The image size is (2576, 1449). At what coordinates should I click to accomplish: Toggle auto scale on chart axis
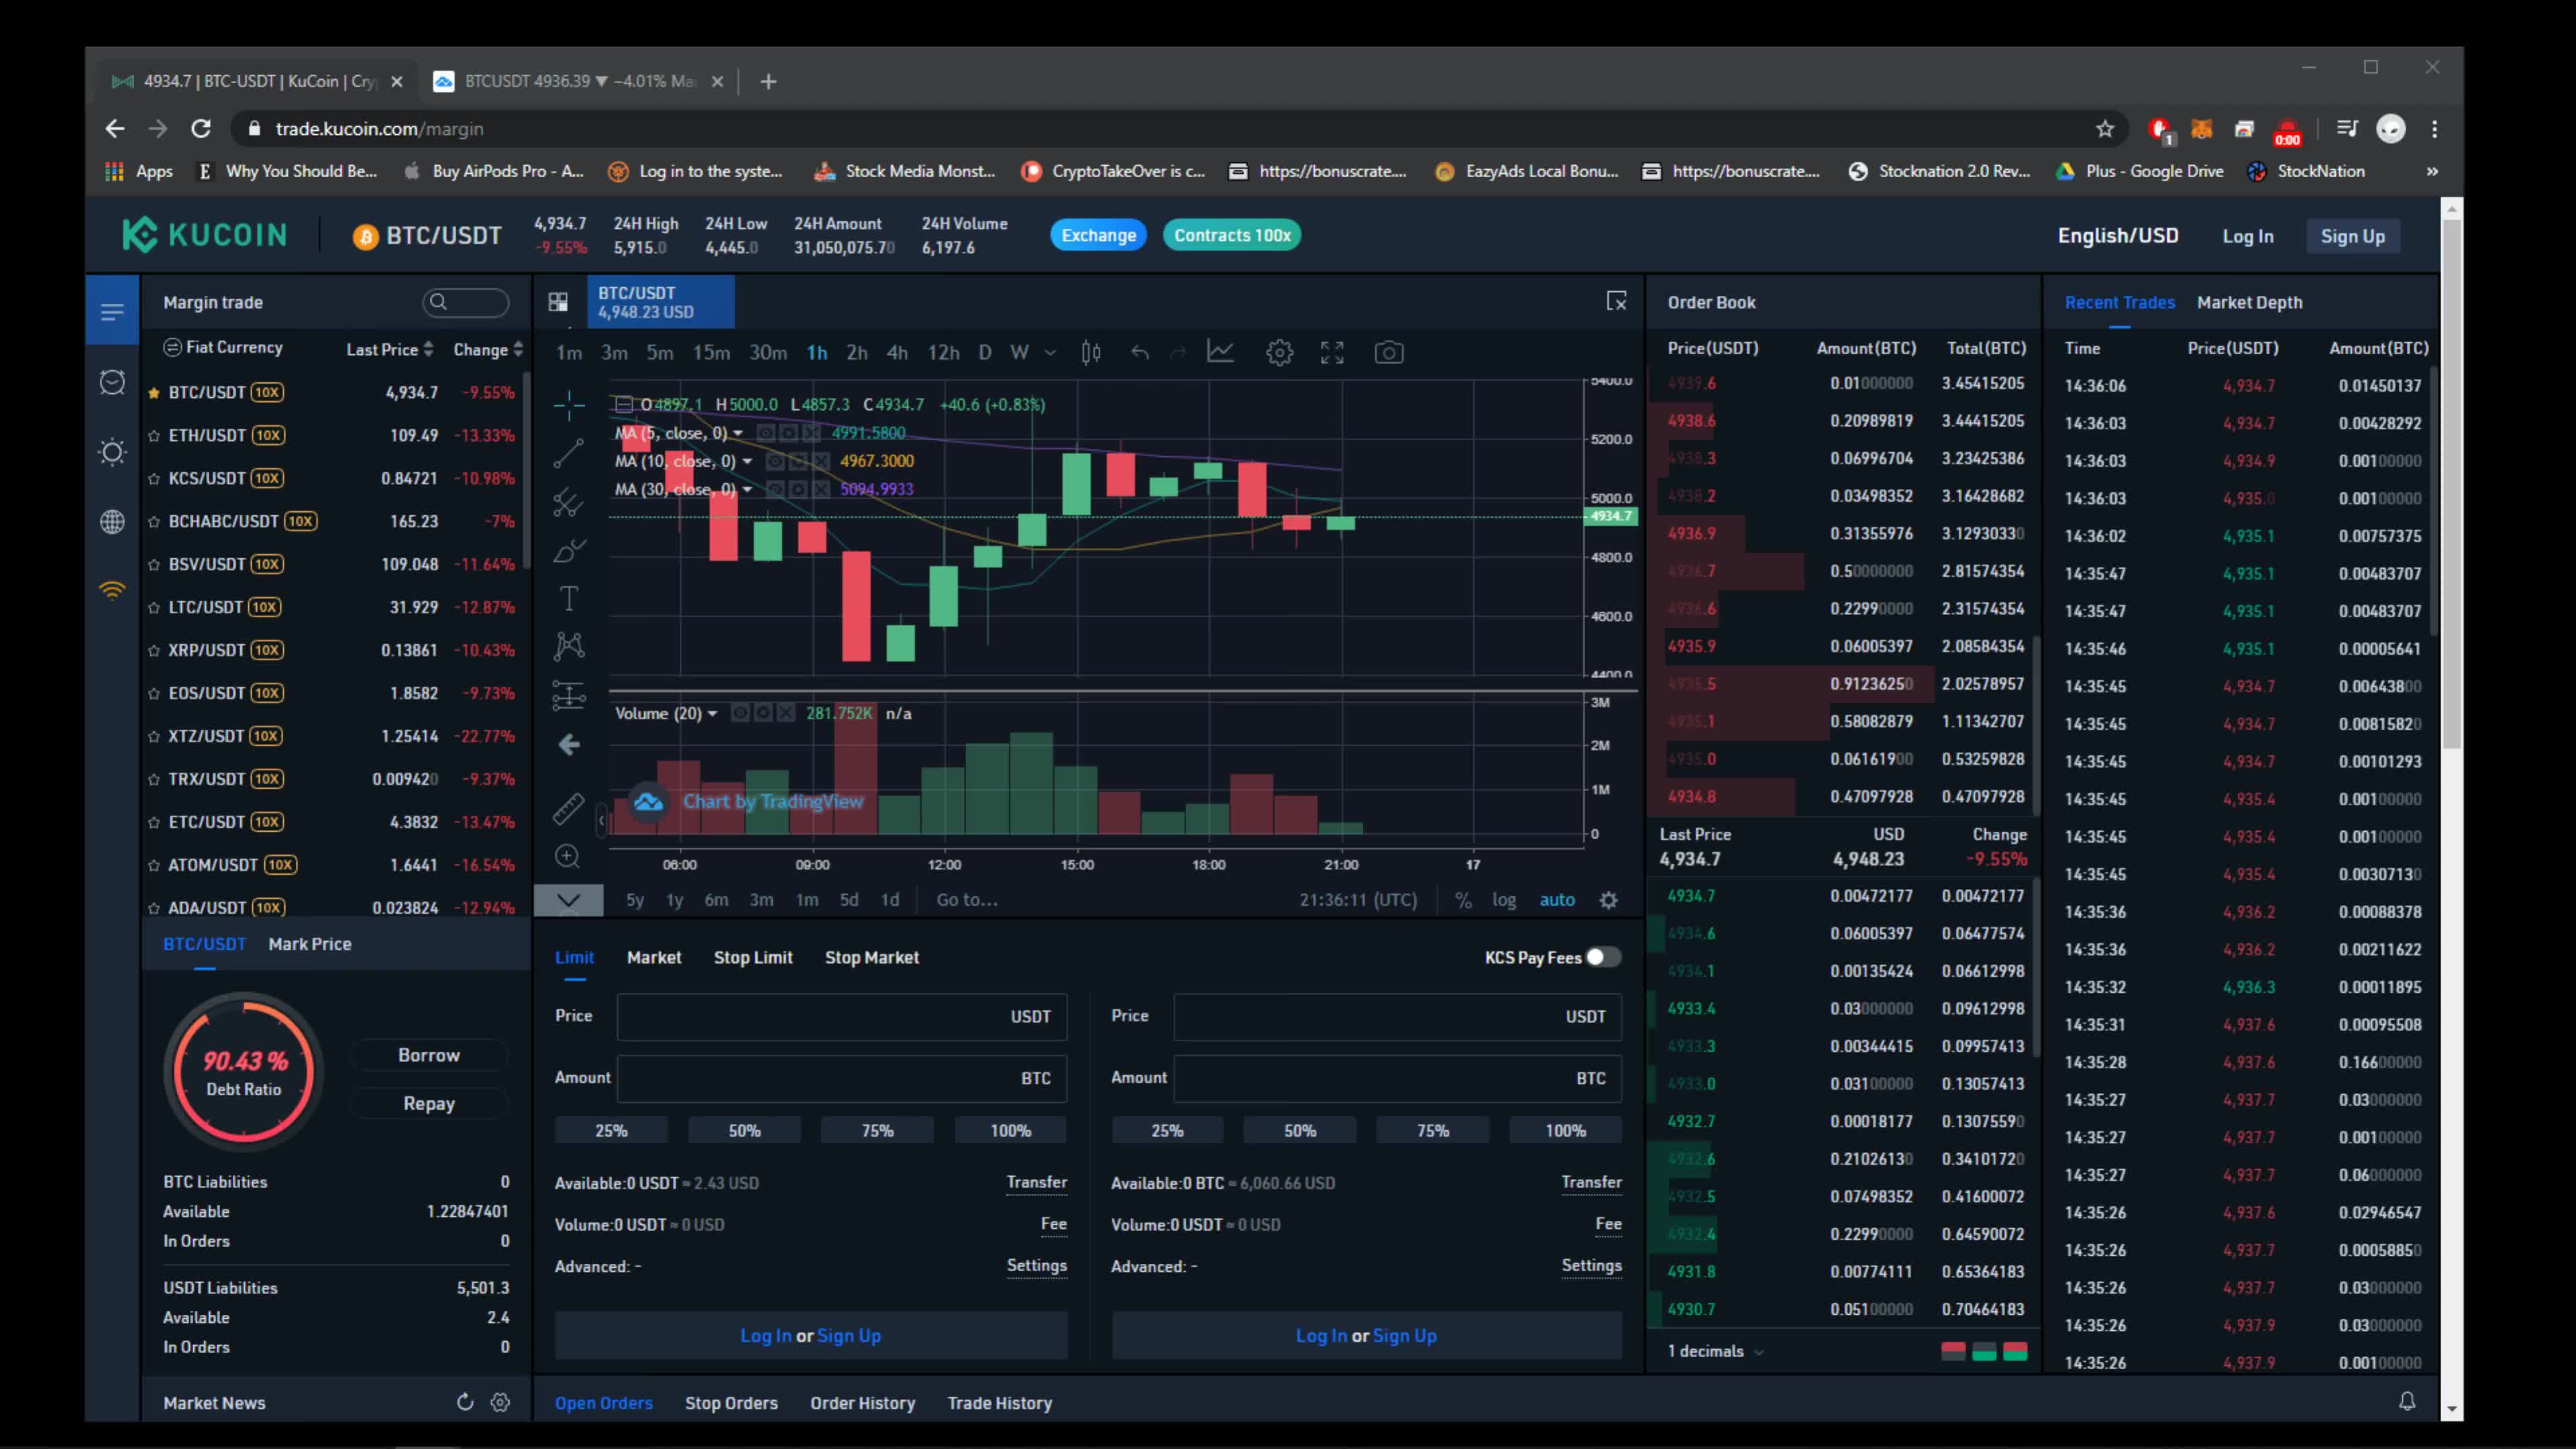[1557, 900]
